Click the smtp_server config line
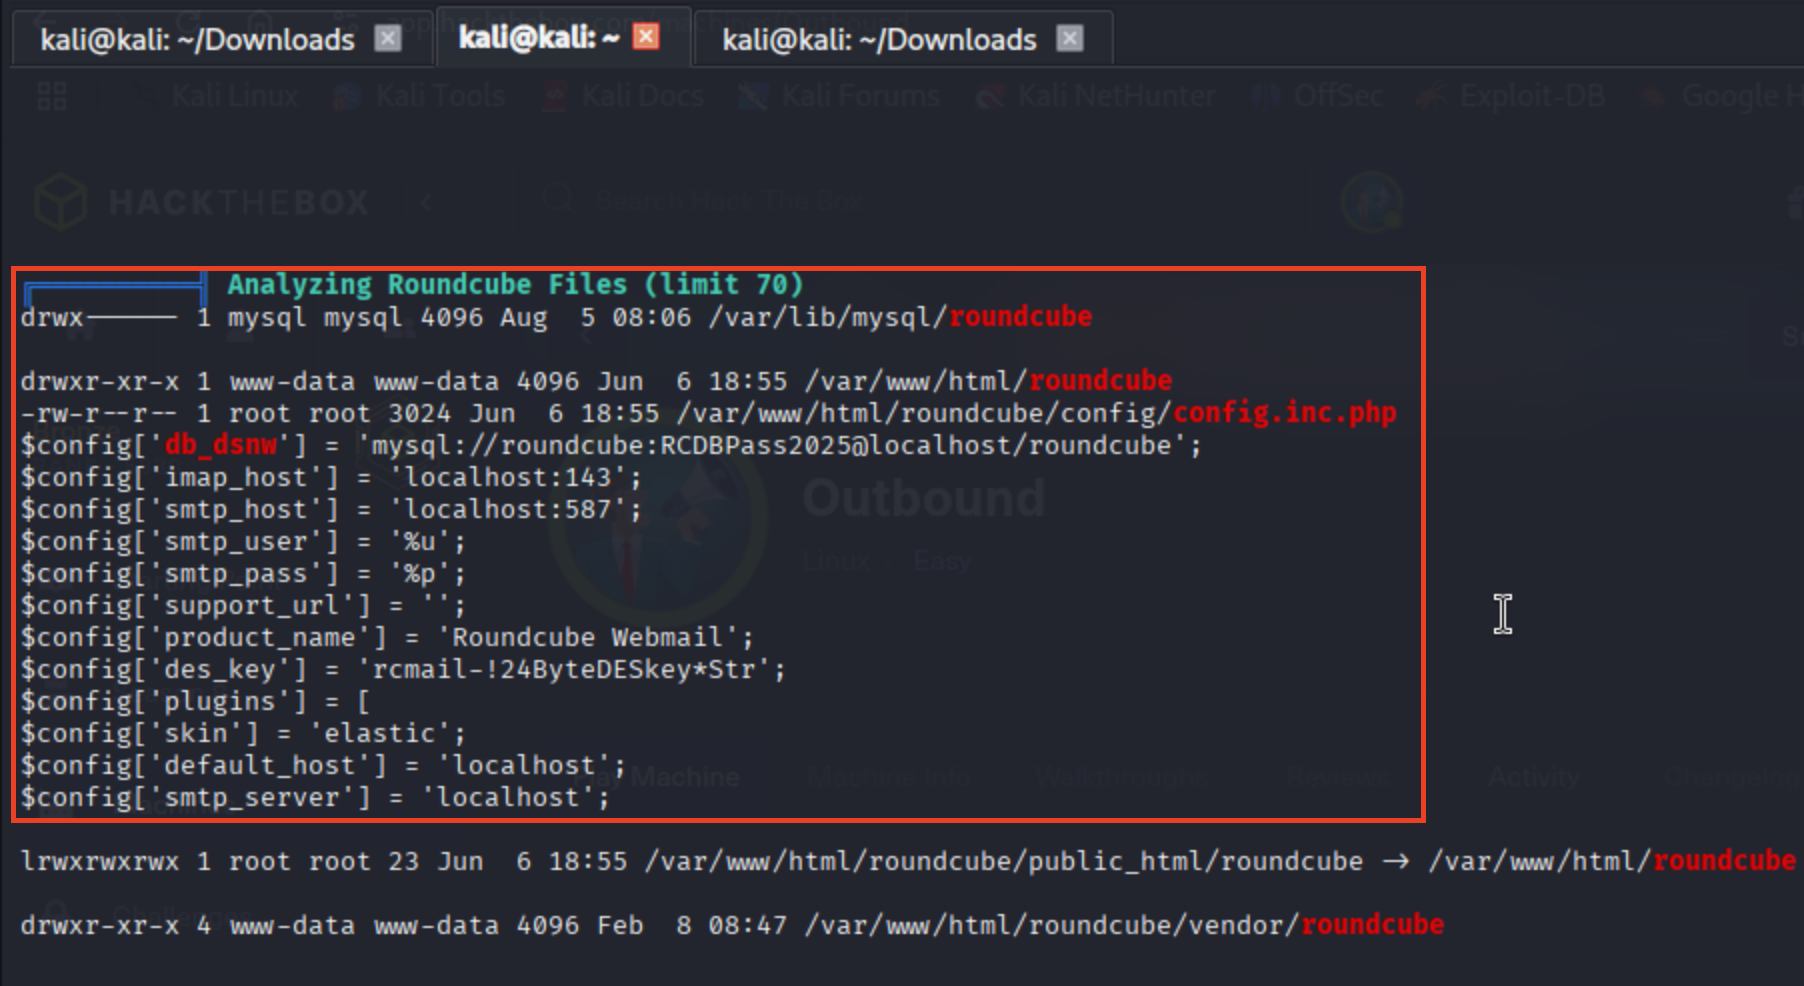 click(314, 797)
